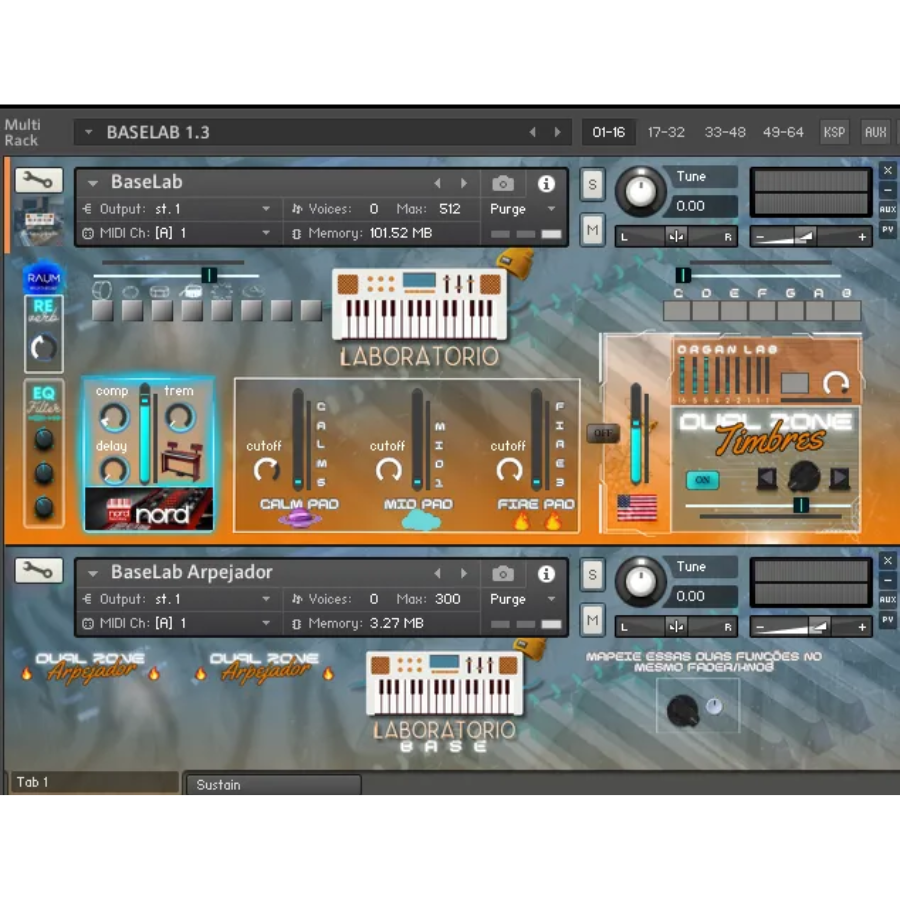This screenshot has height=900, width=900.
Task: Click BaseLab Arpejador next instrument arrow
Action: click(464, 574)
